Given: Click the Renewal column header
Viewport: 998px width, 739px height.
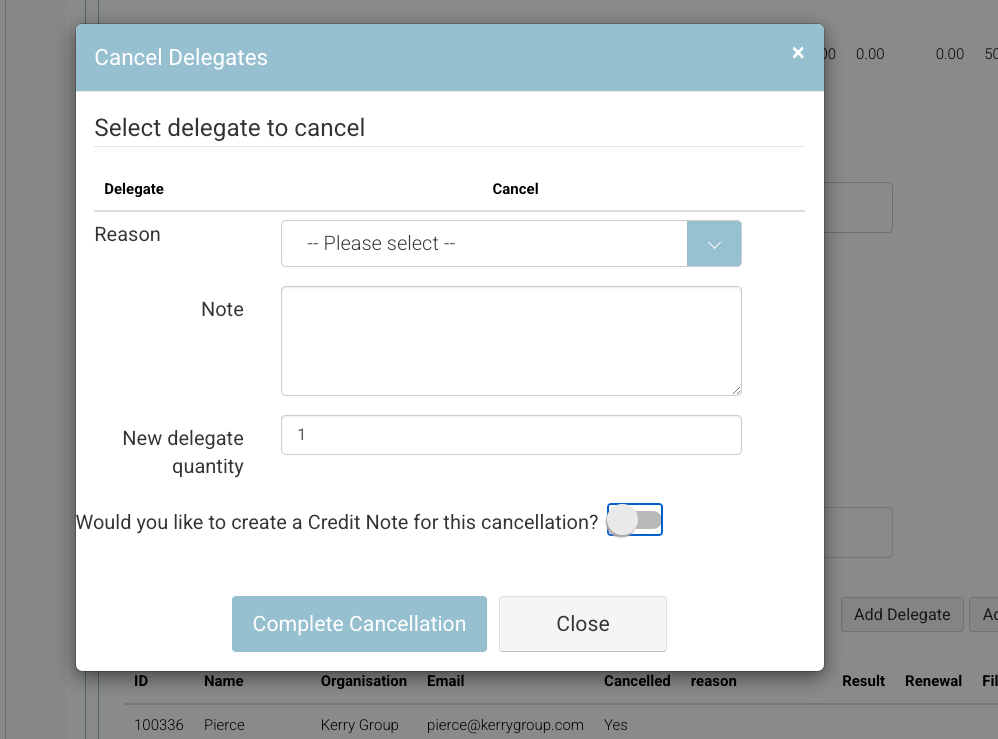Looking at the screenshot, I should point(933,681).
